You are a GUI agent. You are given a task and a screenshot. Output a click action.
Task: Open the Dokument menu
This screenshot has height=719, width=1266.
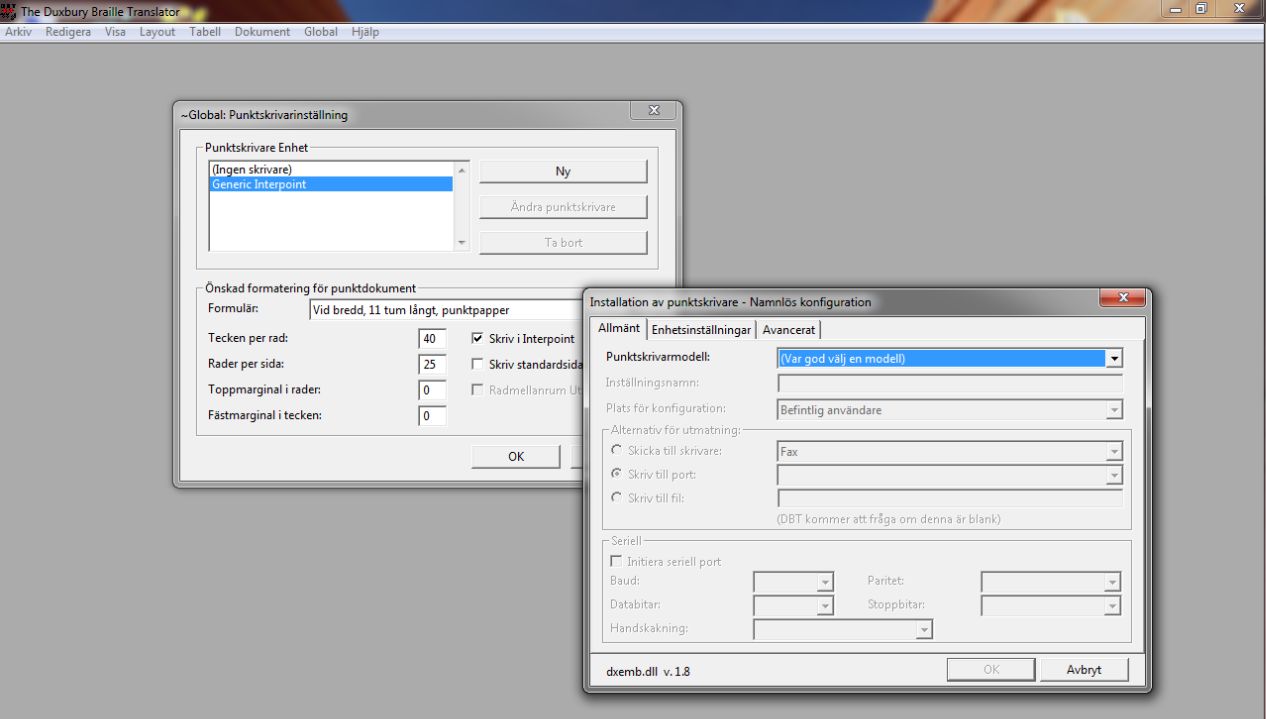pos(262,32)
